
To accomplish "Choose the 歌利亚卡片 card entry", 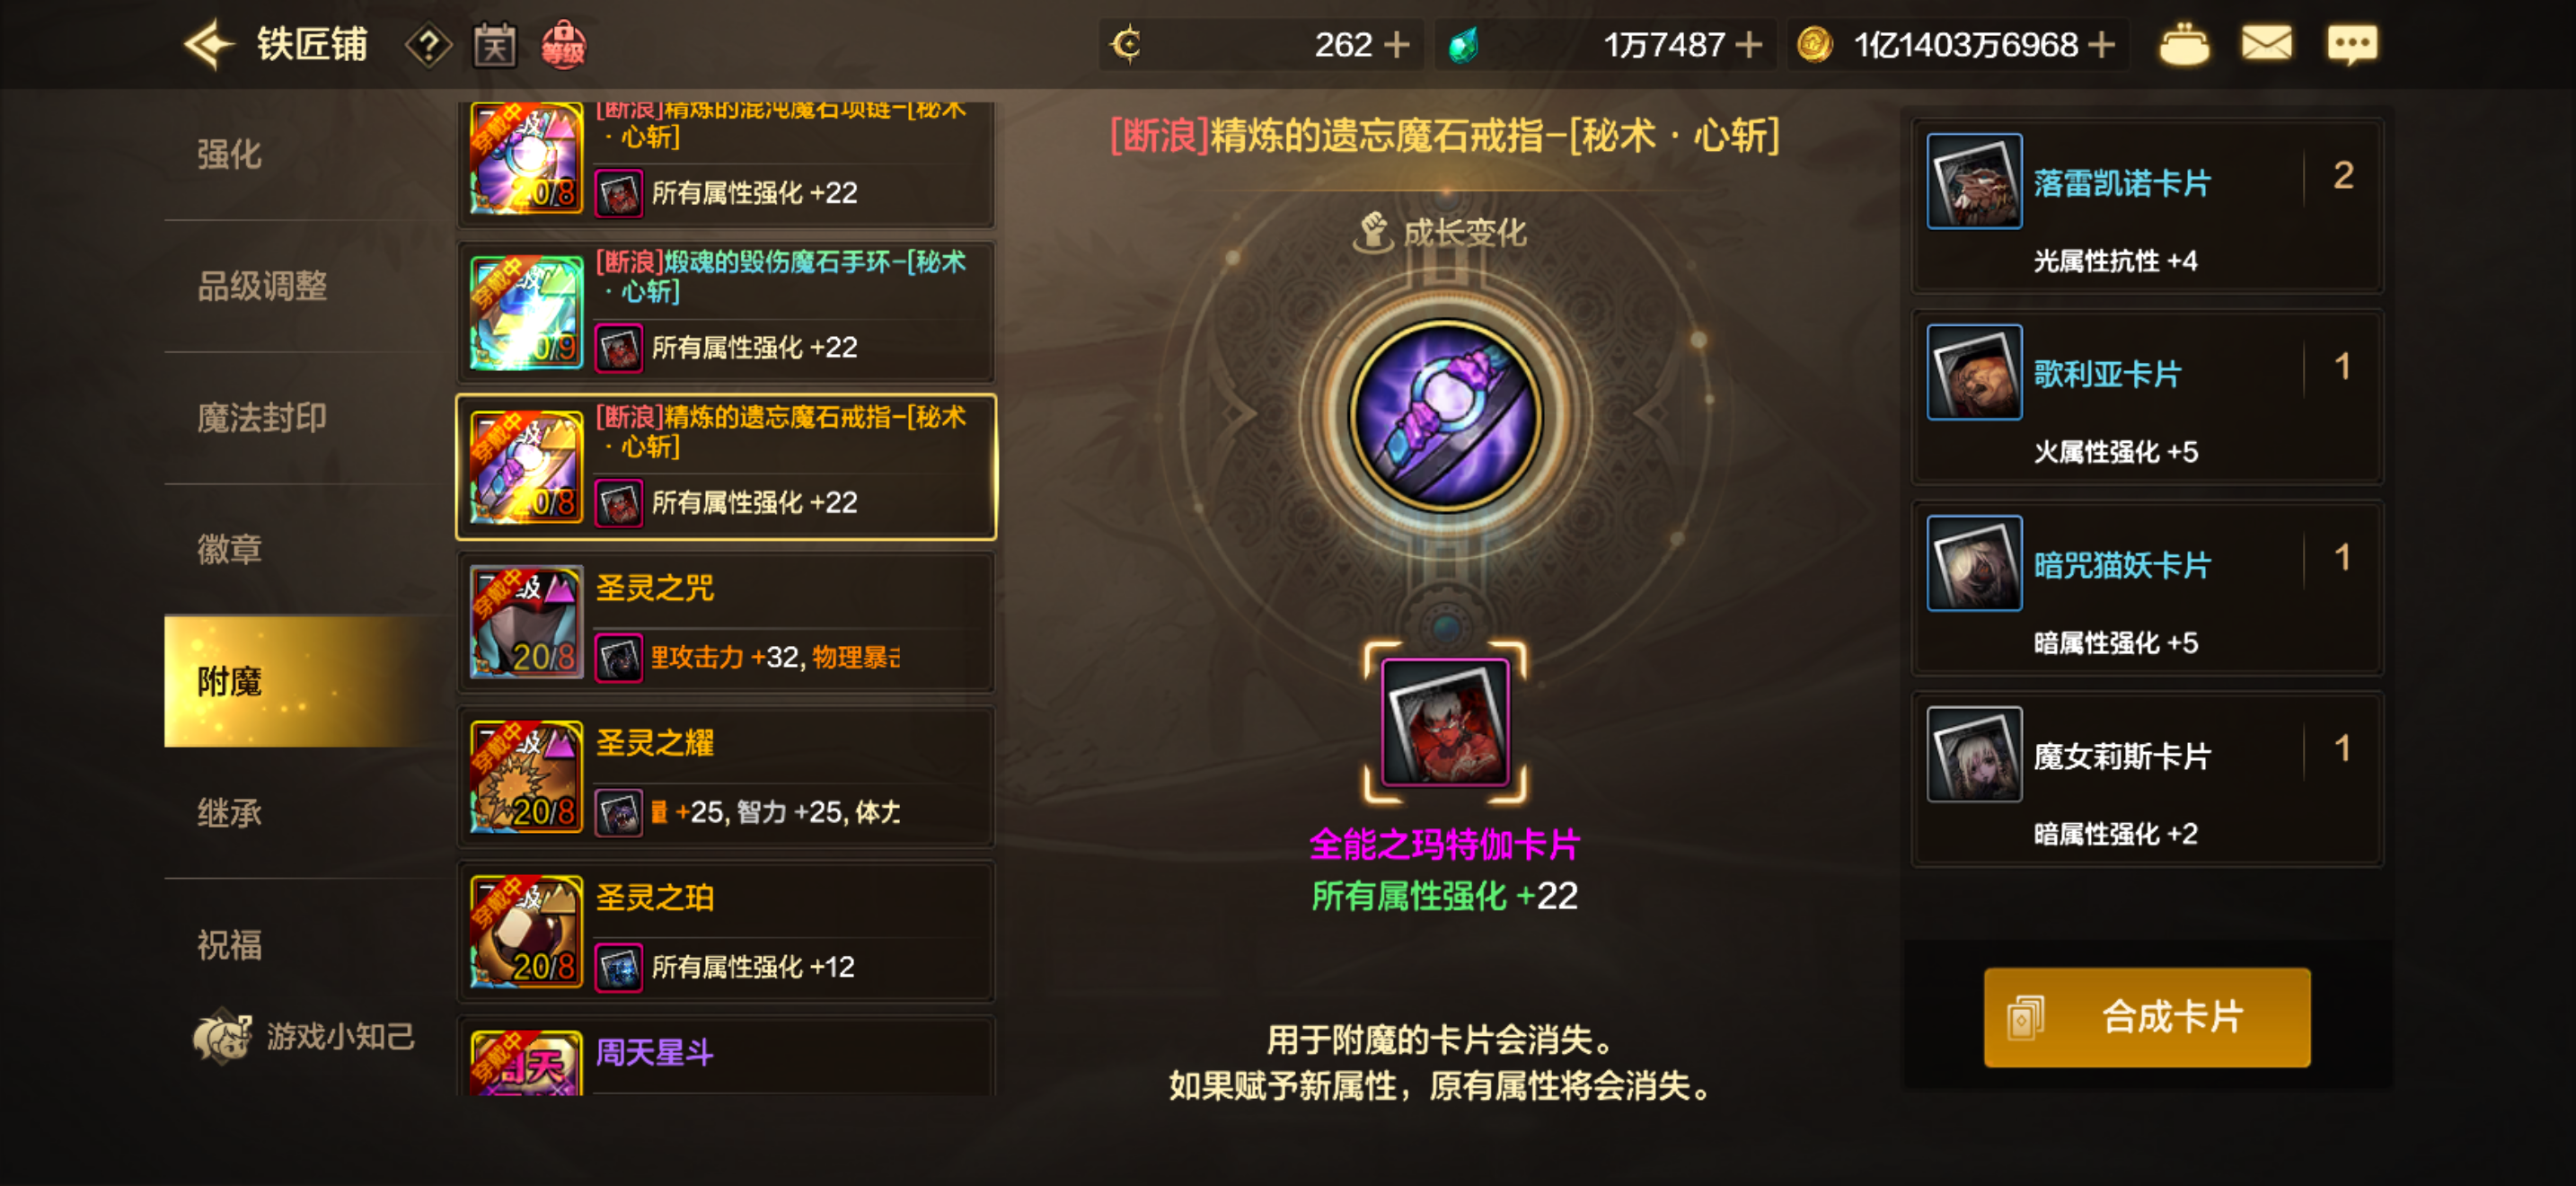I will tap(2147, 397).
